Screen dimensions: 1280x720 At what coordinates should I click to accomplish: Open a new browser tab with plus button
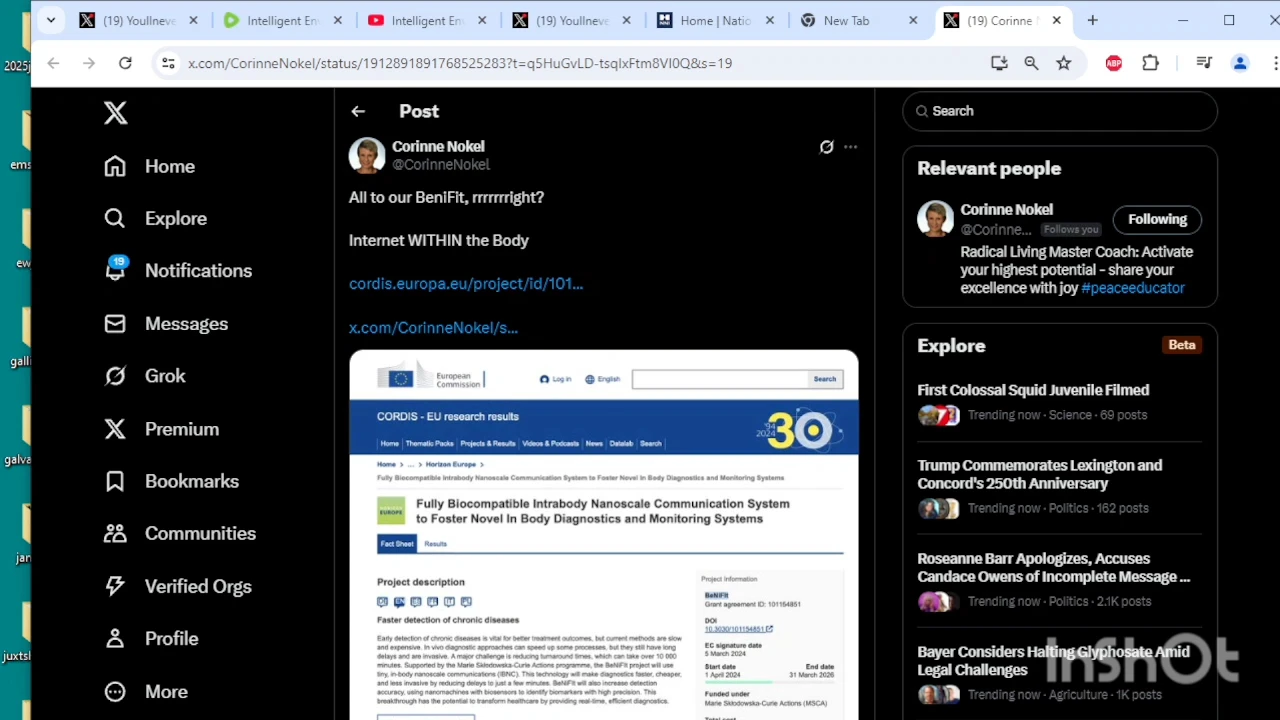point(1092,20)
